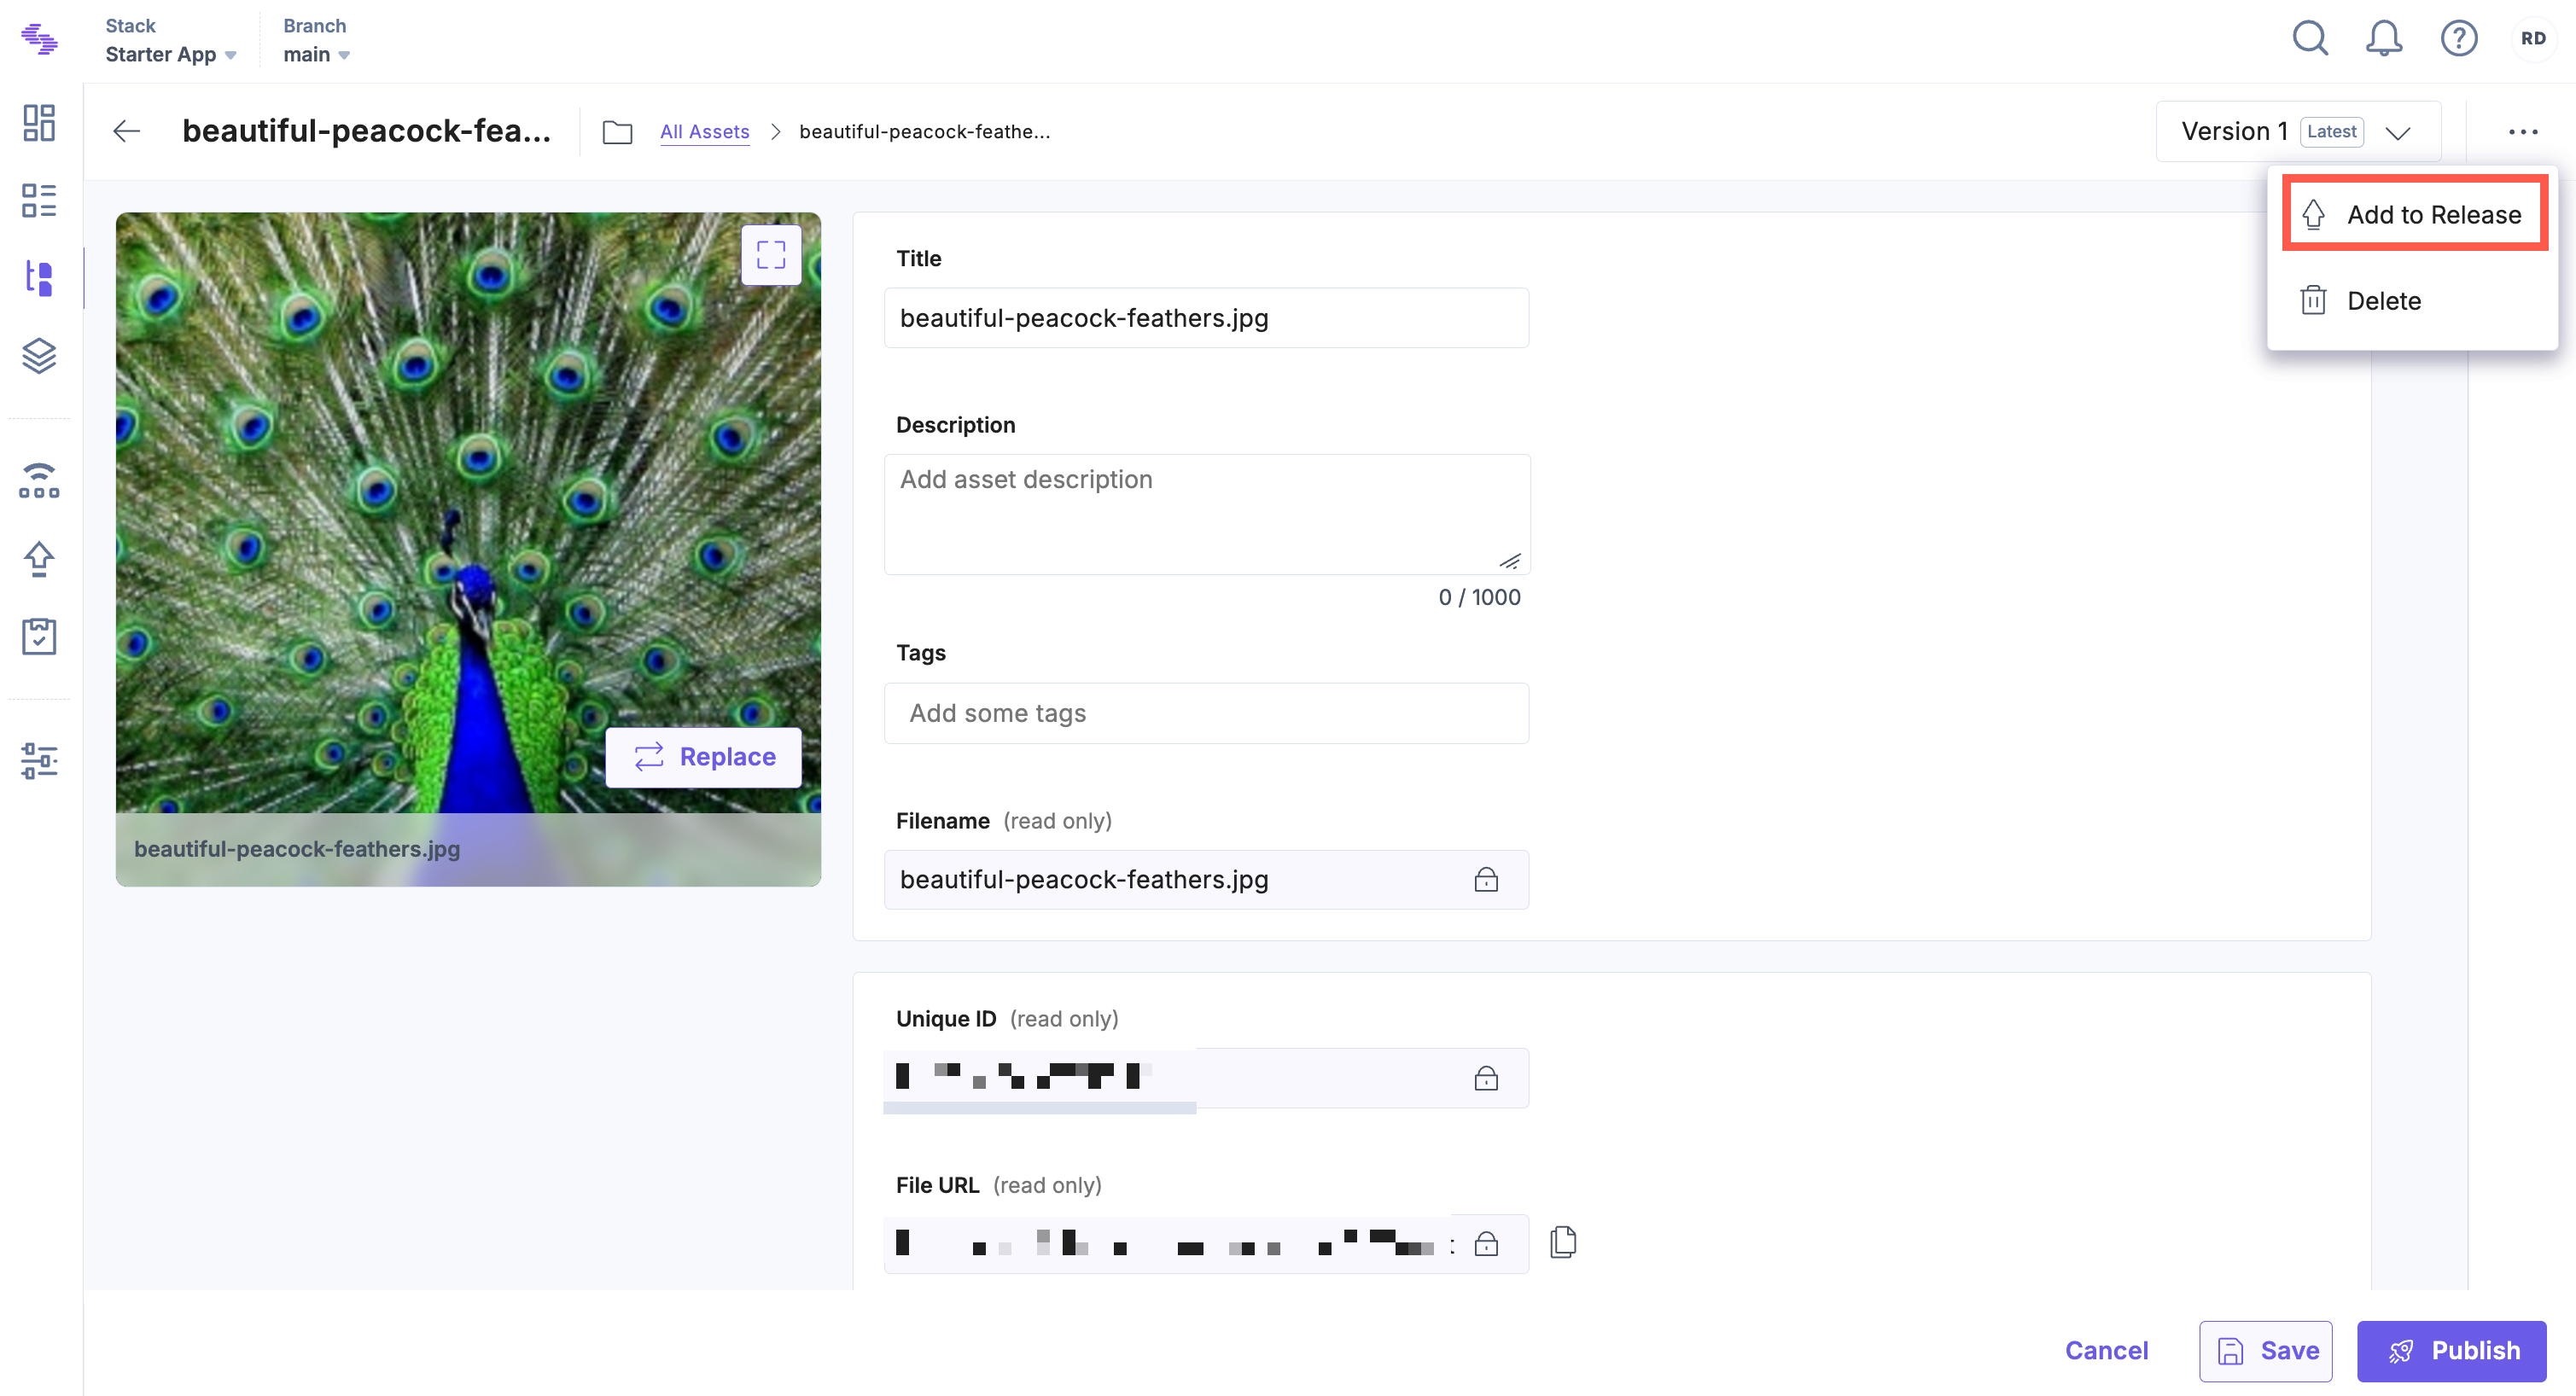Expand the Version 1 Latest dropdown
2576x1396 pixels.
pyautogui.click(x=2298, y=131)
